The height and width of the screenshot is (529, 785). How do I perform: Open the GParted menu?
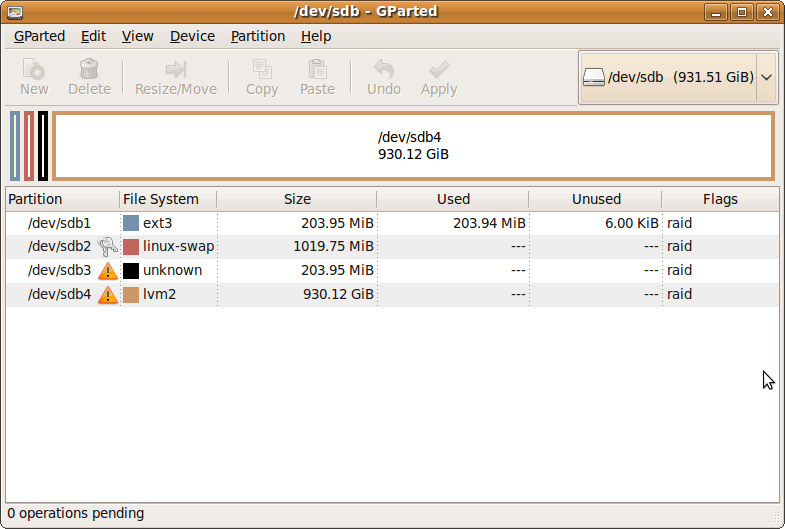pyautogui.click(x=40, y=37)
